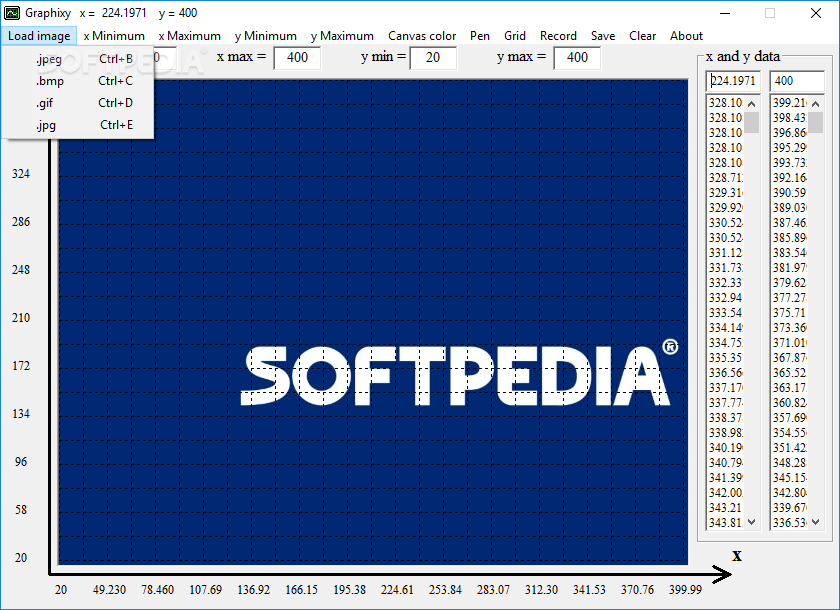Click x-axis label 107.69

pos(205,590)
